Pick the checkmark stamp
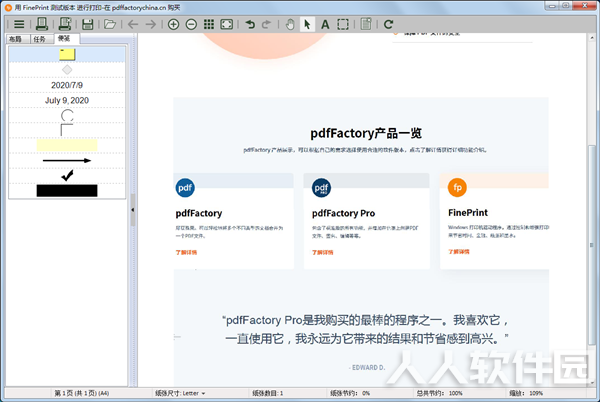This screenshot has width=600, height=402. tap(67, 176)
